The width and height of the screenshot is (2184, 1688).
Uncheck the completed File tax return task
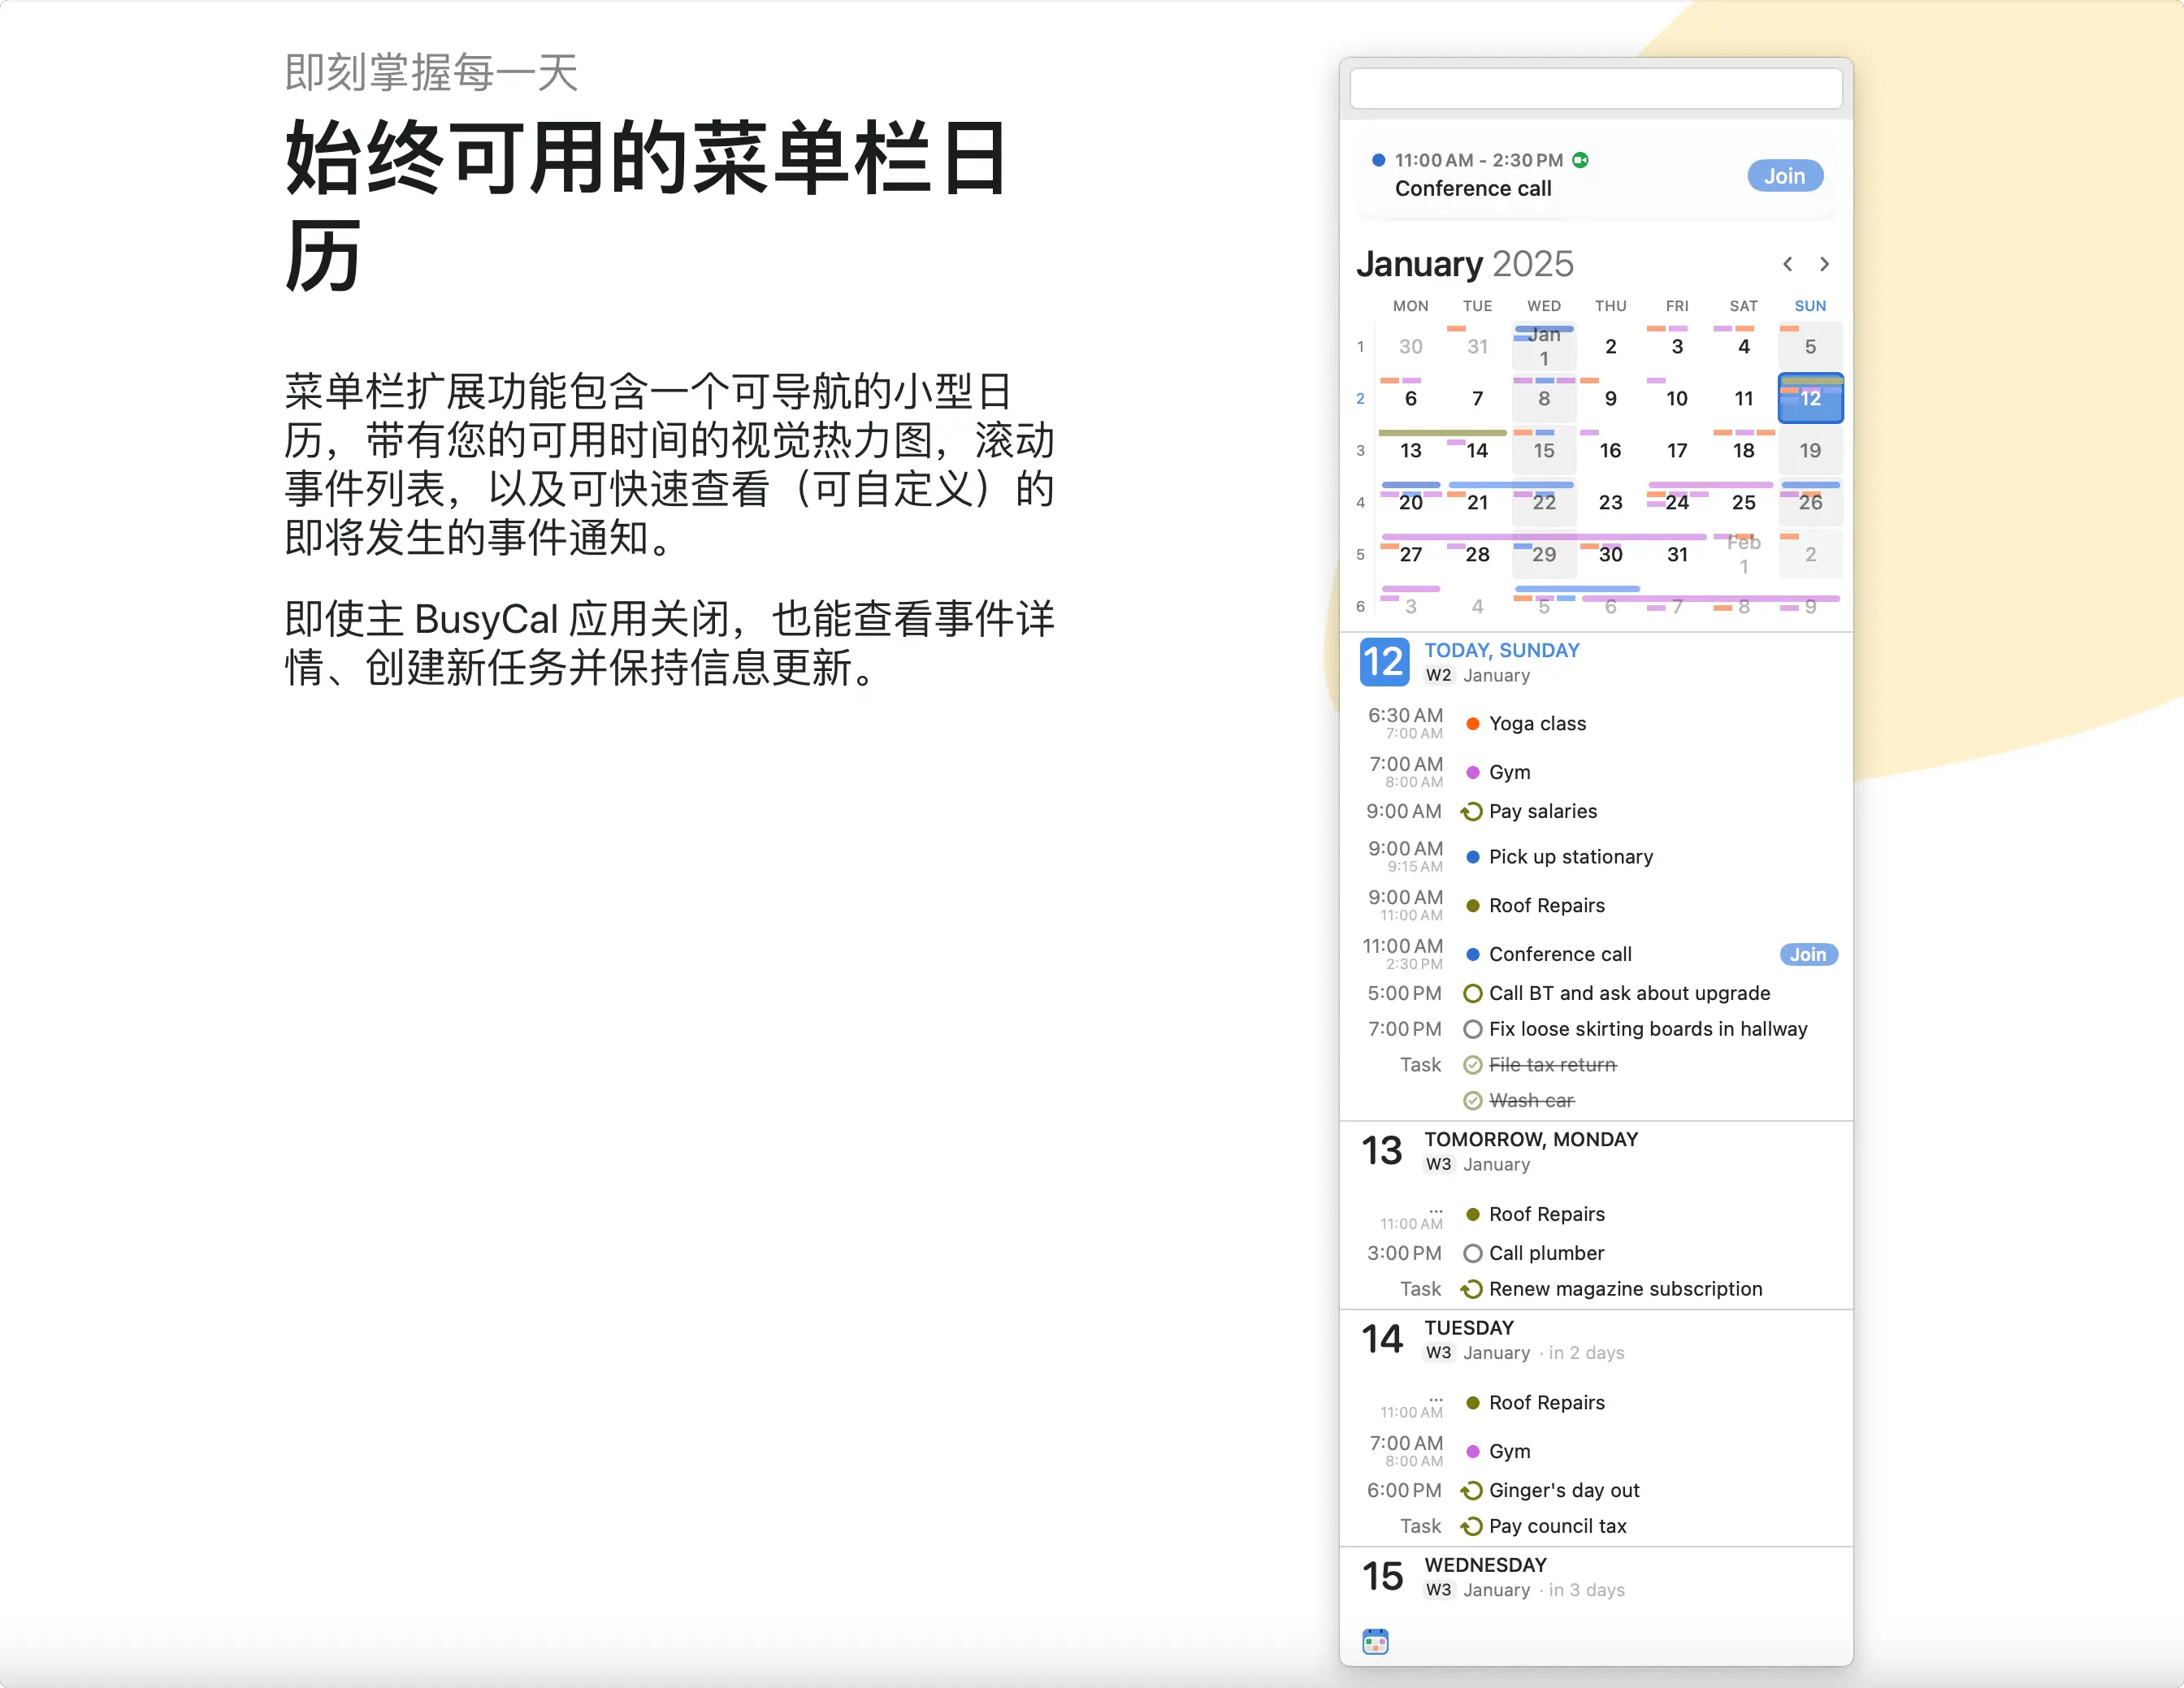(1472, 1065)
